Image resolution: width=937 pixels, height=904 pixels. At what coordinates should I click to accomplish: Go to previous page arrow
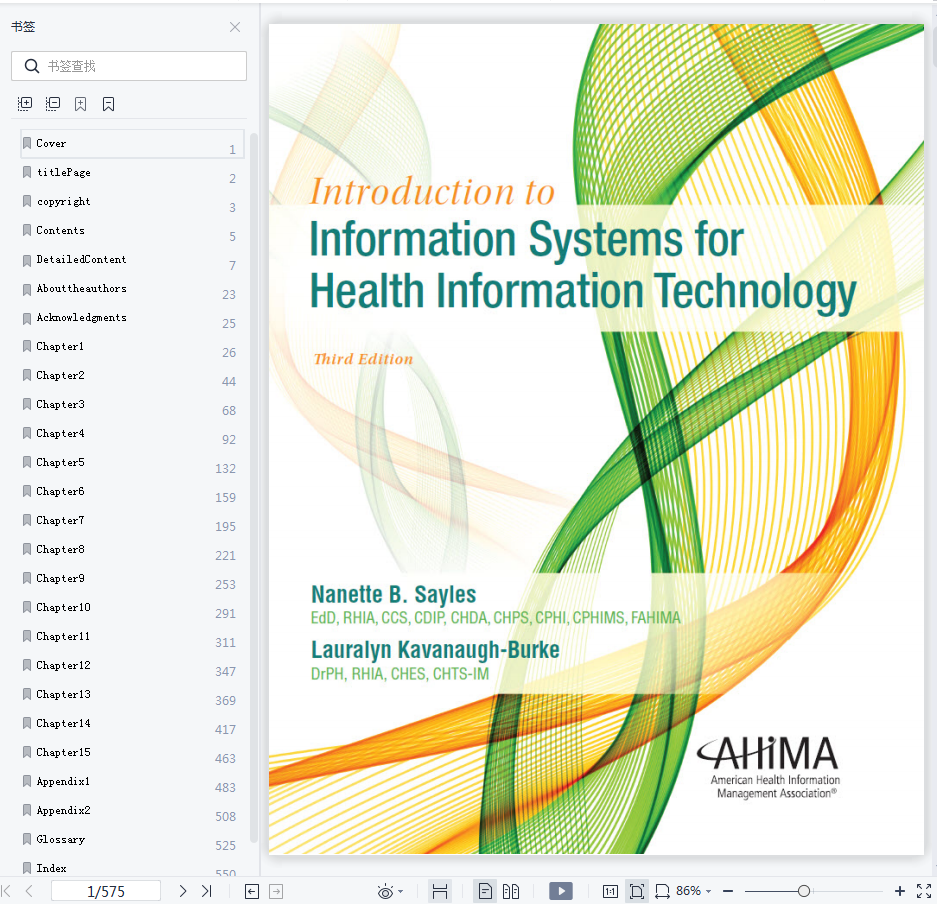29,891
